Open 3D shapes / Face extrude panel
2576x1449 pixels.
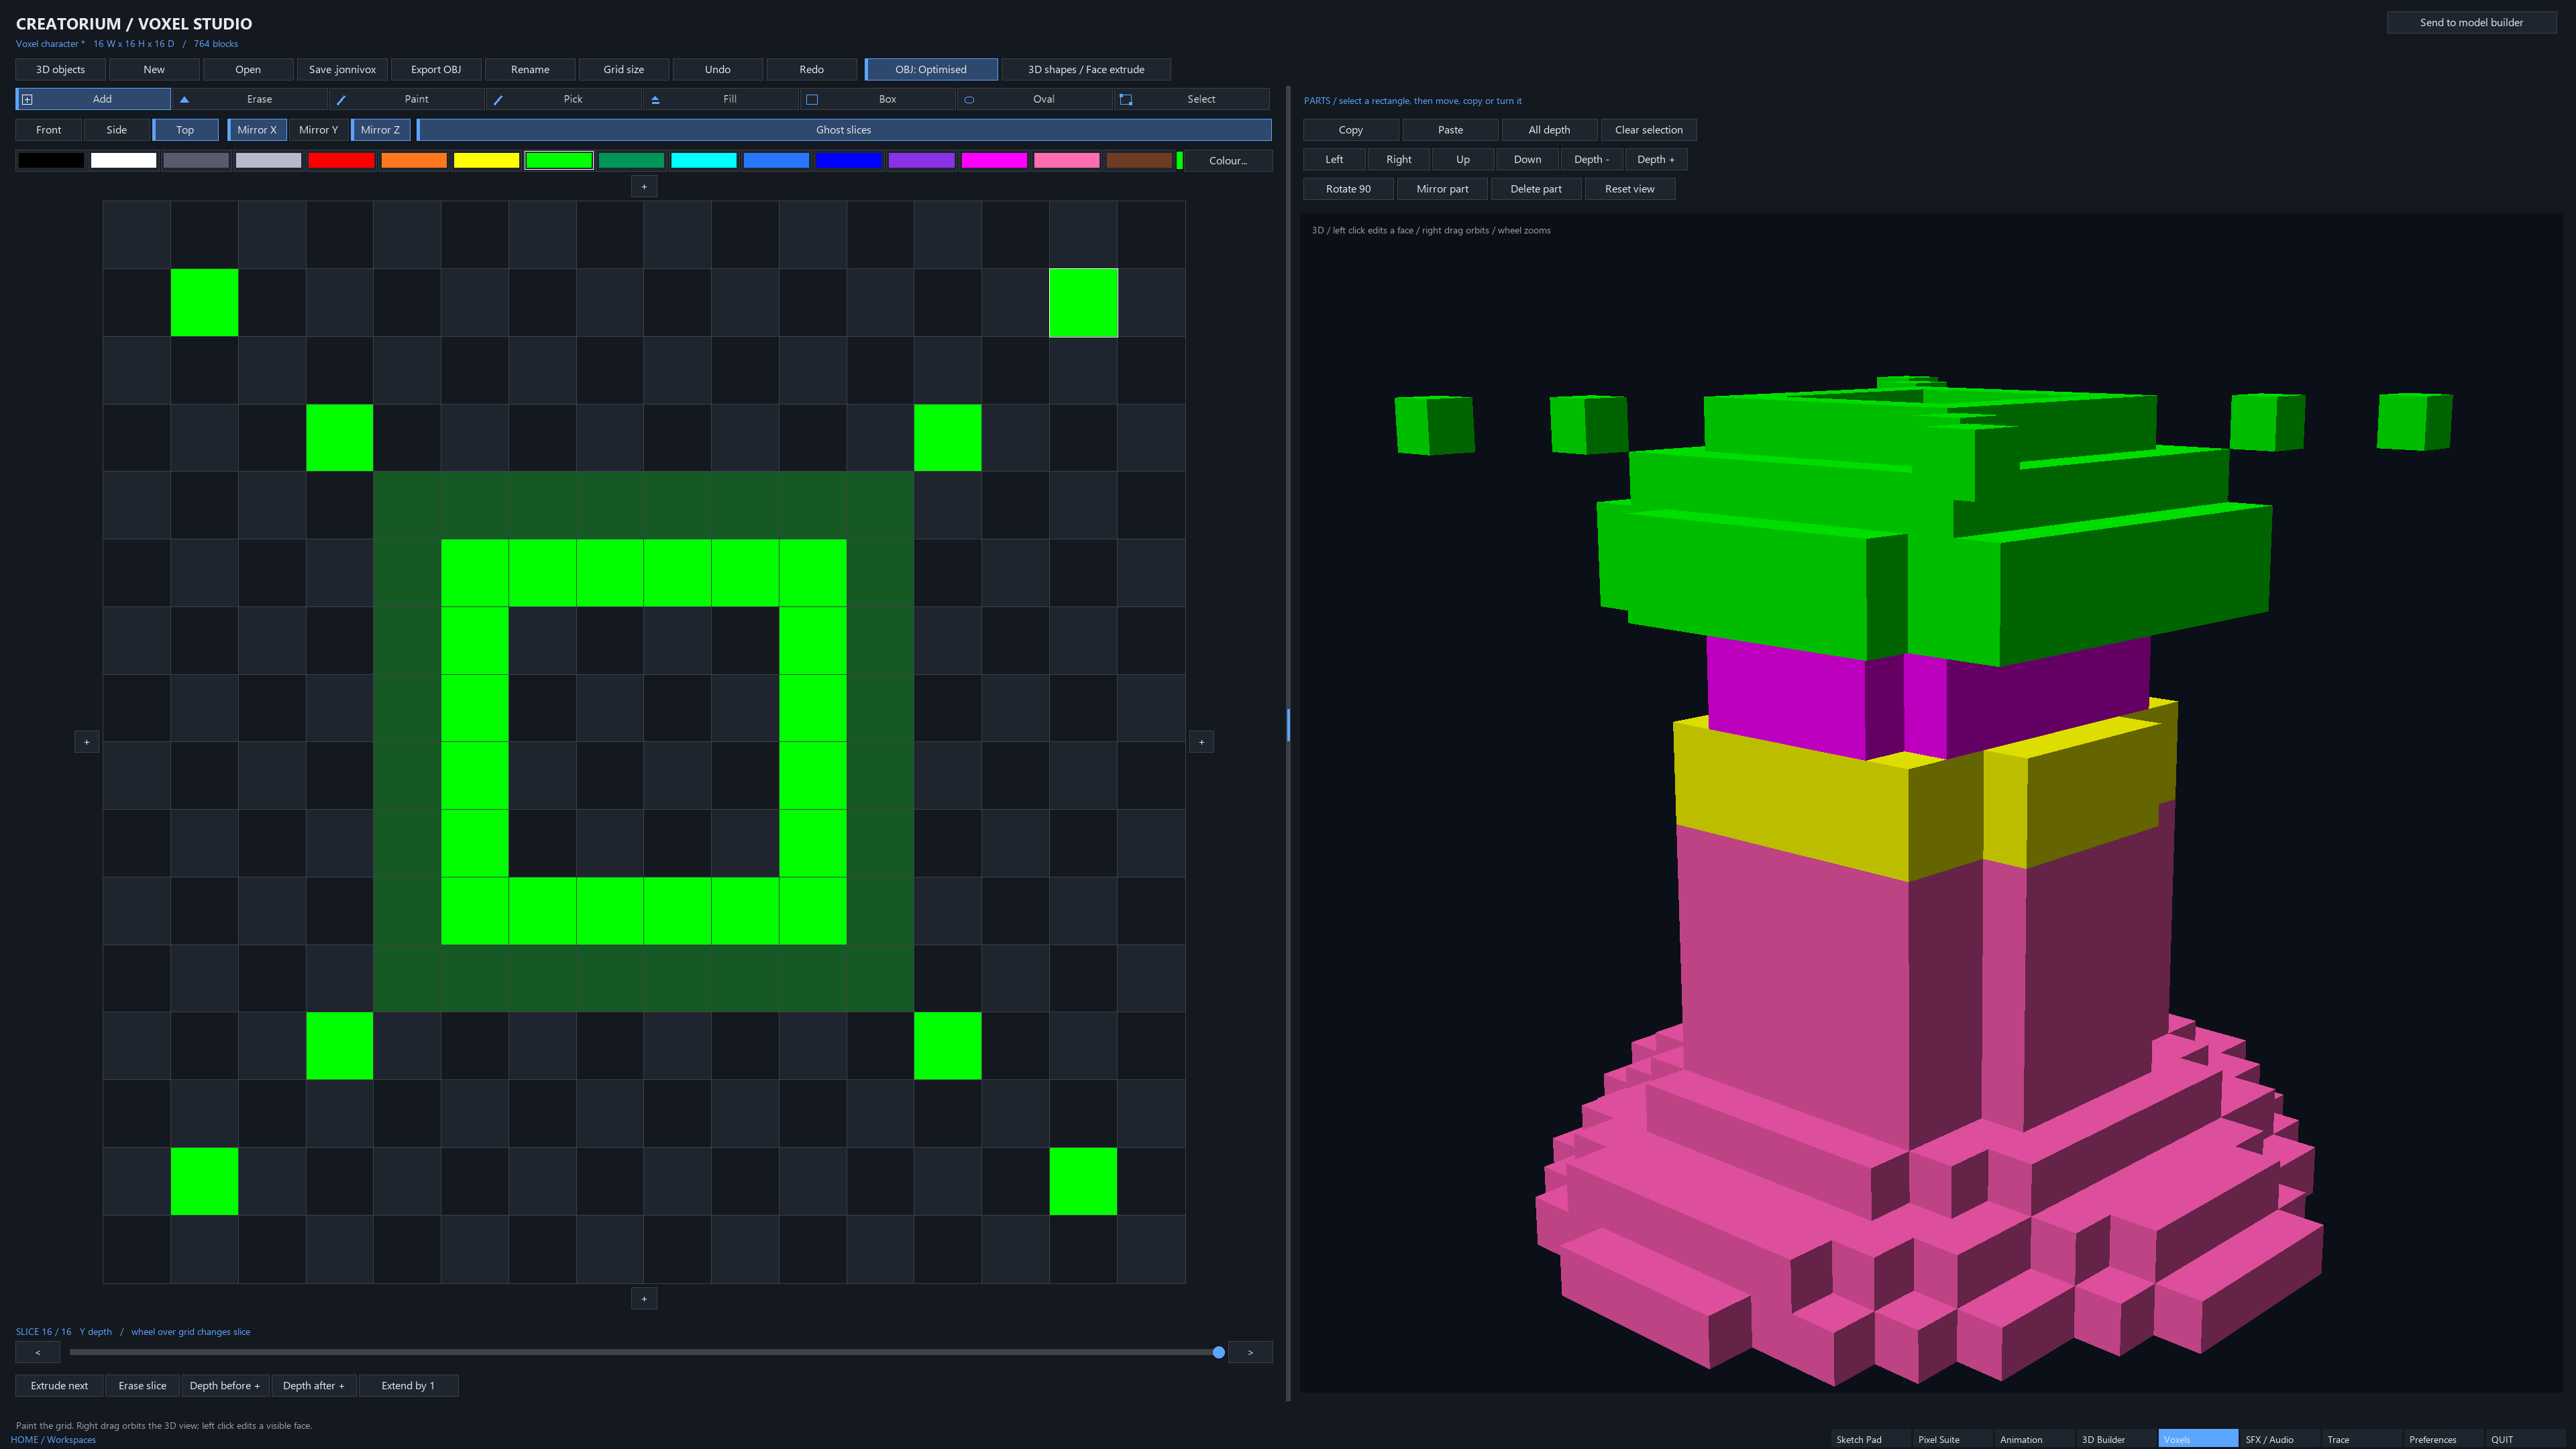pyautogui.click(x=1086, y=70)
